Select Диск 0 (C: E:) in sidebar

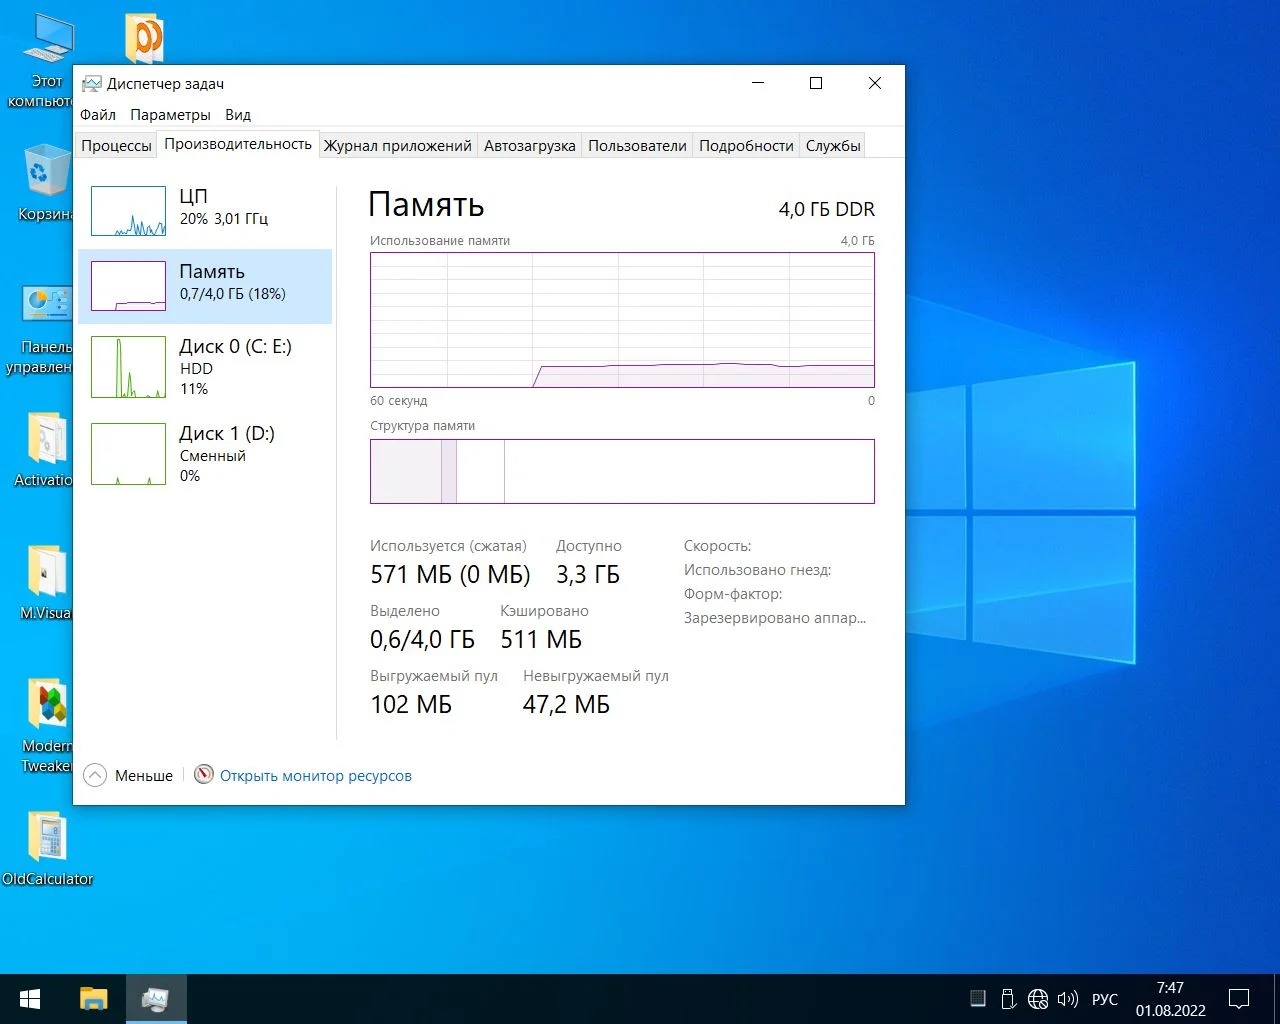204,367
